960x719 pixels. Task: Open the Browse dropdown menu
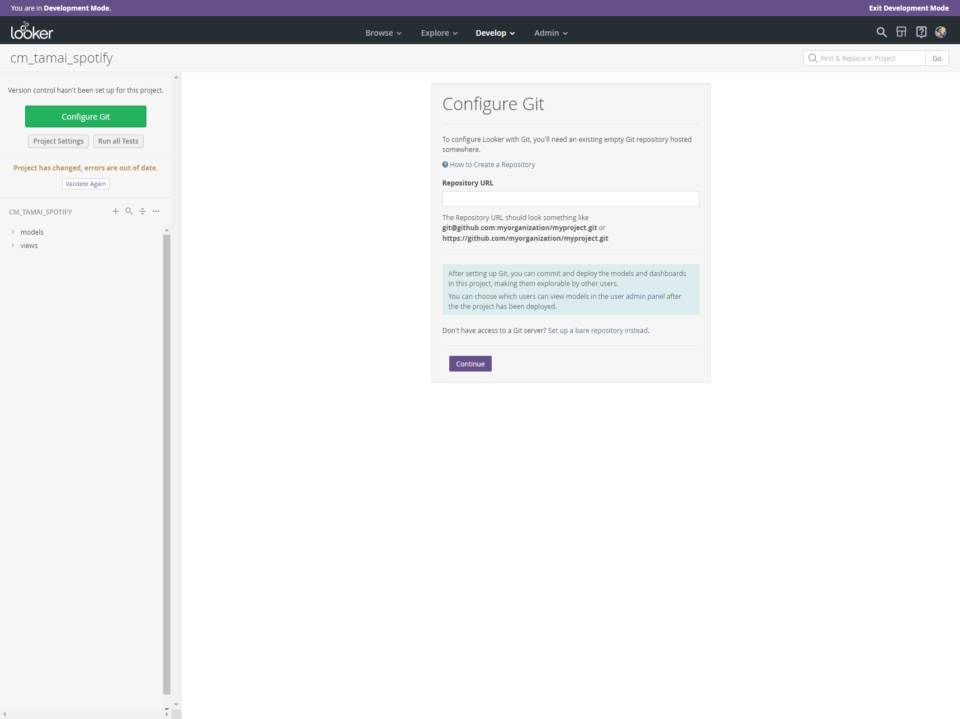tap(383, 32)
